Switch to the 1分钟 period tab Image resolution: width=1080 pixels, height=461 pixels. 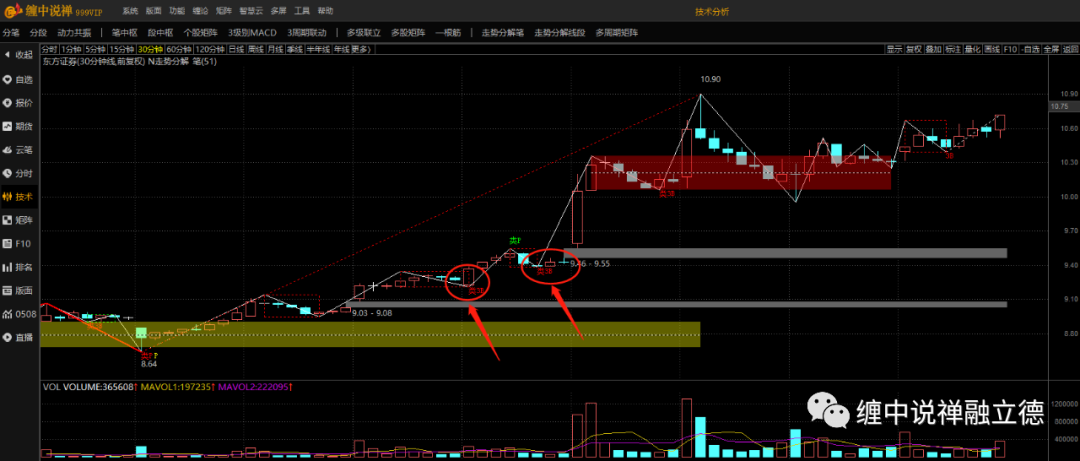click(71, 49)
